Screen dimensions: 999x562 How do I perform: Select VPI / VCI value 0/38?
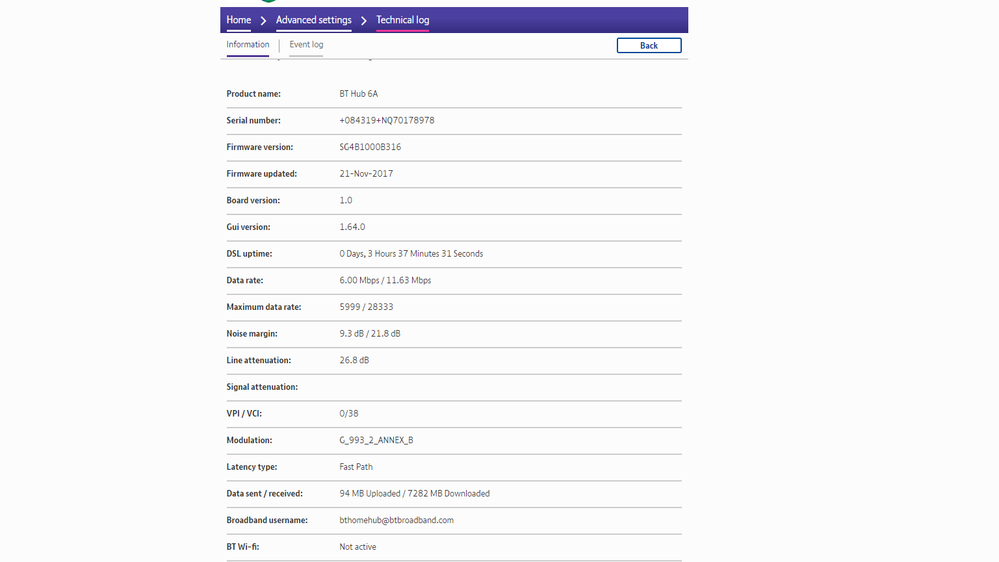tap(349, 414)
